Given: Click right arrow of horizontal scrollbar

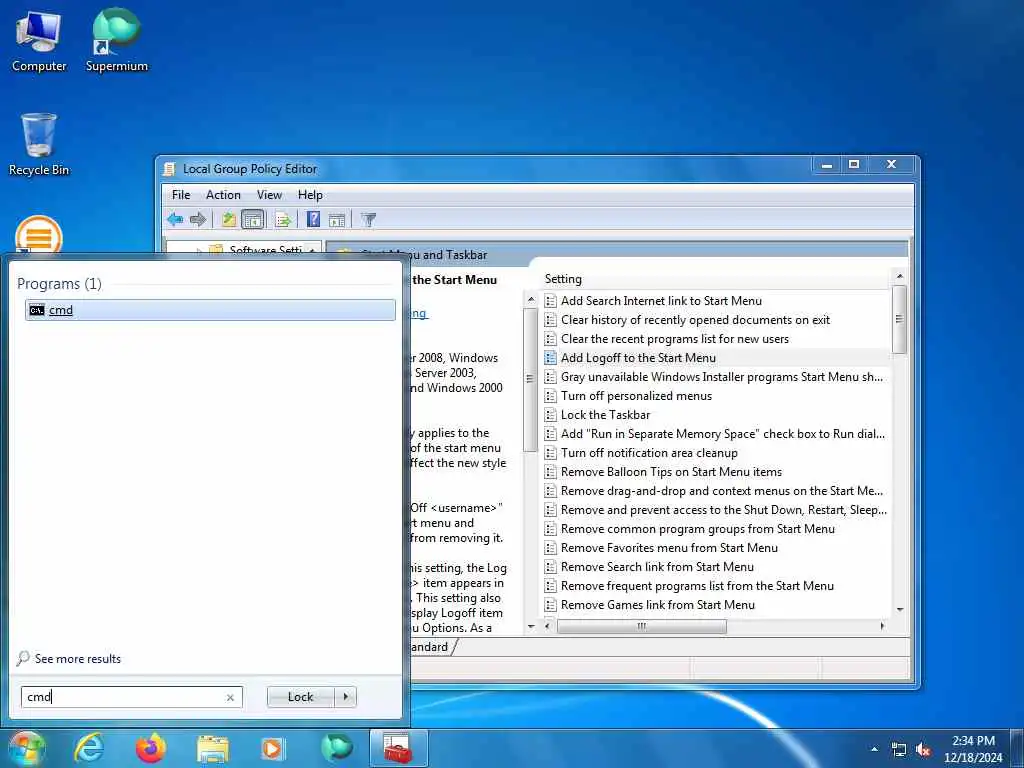Looking at the screenshot, I should (x=882, y=626).
